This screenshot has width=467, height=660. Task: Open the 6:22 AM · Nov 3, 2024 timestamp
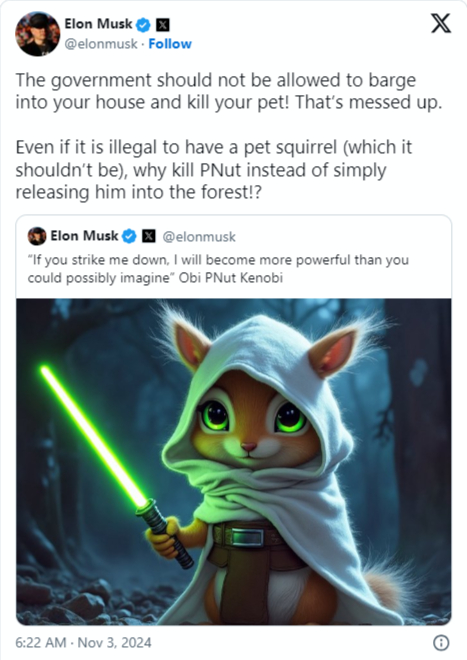pos(83,642)
